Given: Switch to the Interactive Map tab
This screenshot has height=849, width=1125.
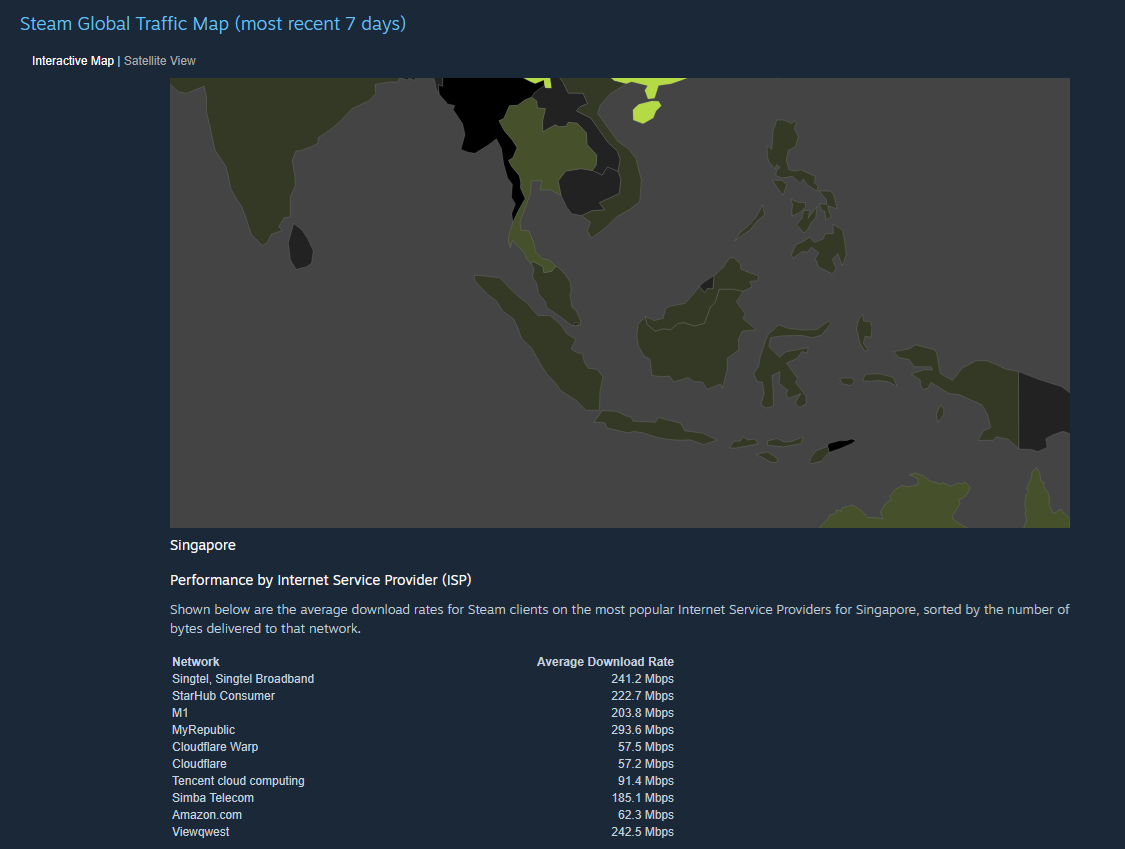Looking at the screenshot, I should click(72, 61).
